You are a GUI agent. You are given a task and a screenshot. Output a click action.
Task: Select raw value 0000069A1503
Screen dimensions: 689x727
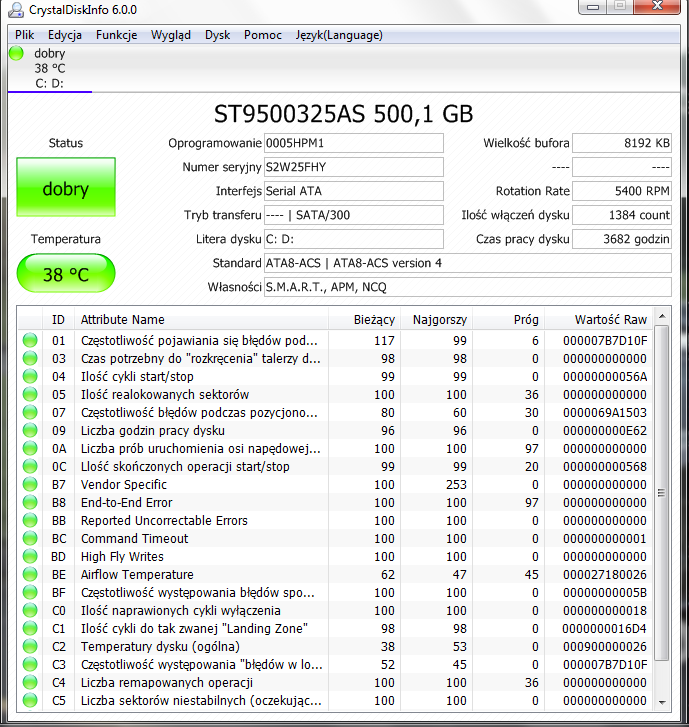point(605,413)
